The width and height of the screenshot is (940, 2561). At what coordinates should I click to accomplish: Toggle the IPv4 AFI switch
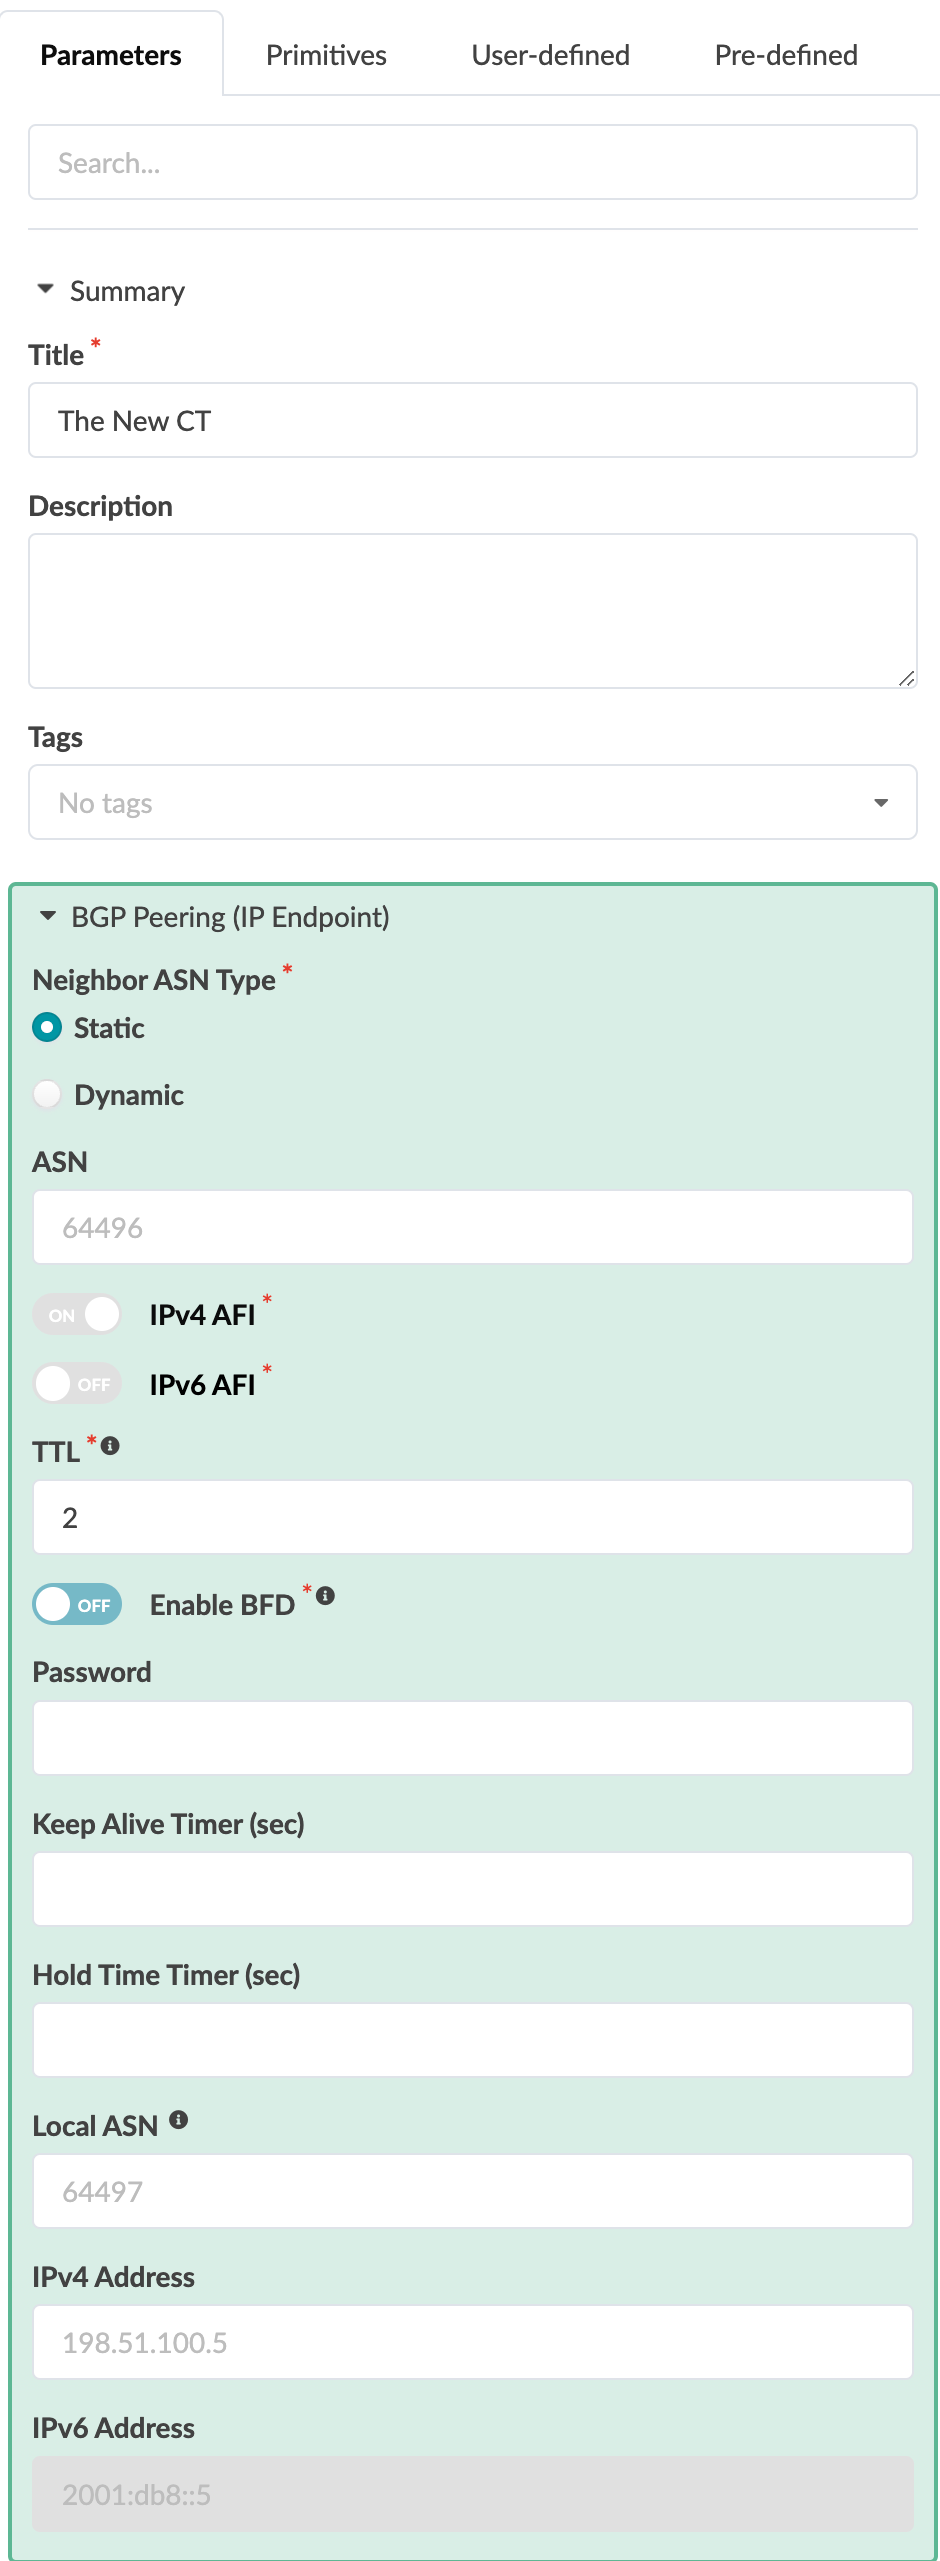click(x=78, y=1314)
